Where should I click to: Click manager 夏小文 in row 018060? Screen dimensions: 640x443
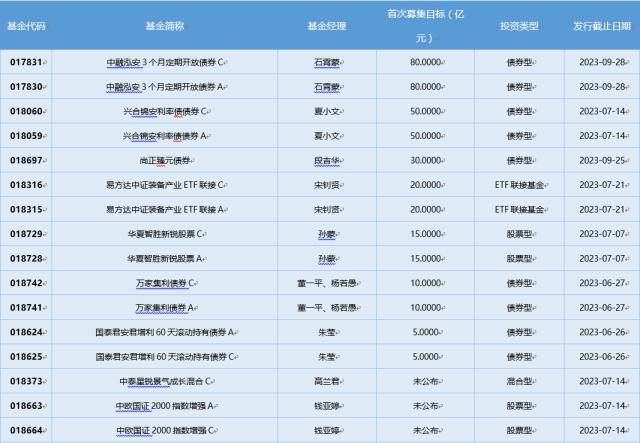(x=327, y=111)
